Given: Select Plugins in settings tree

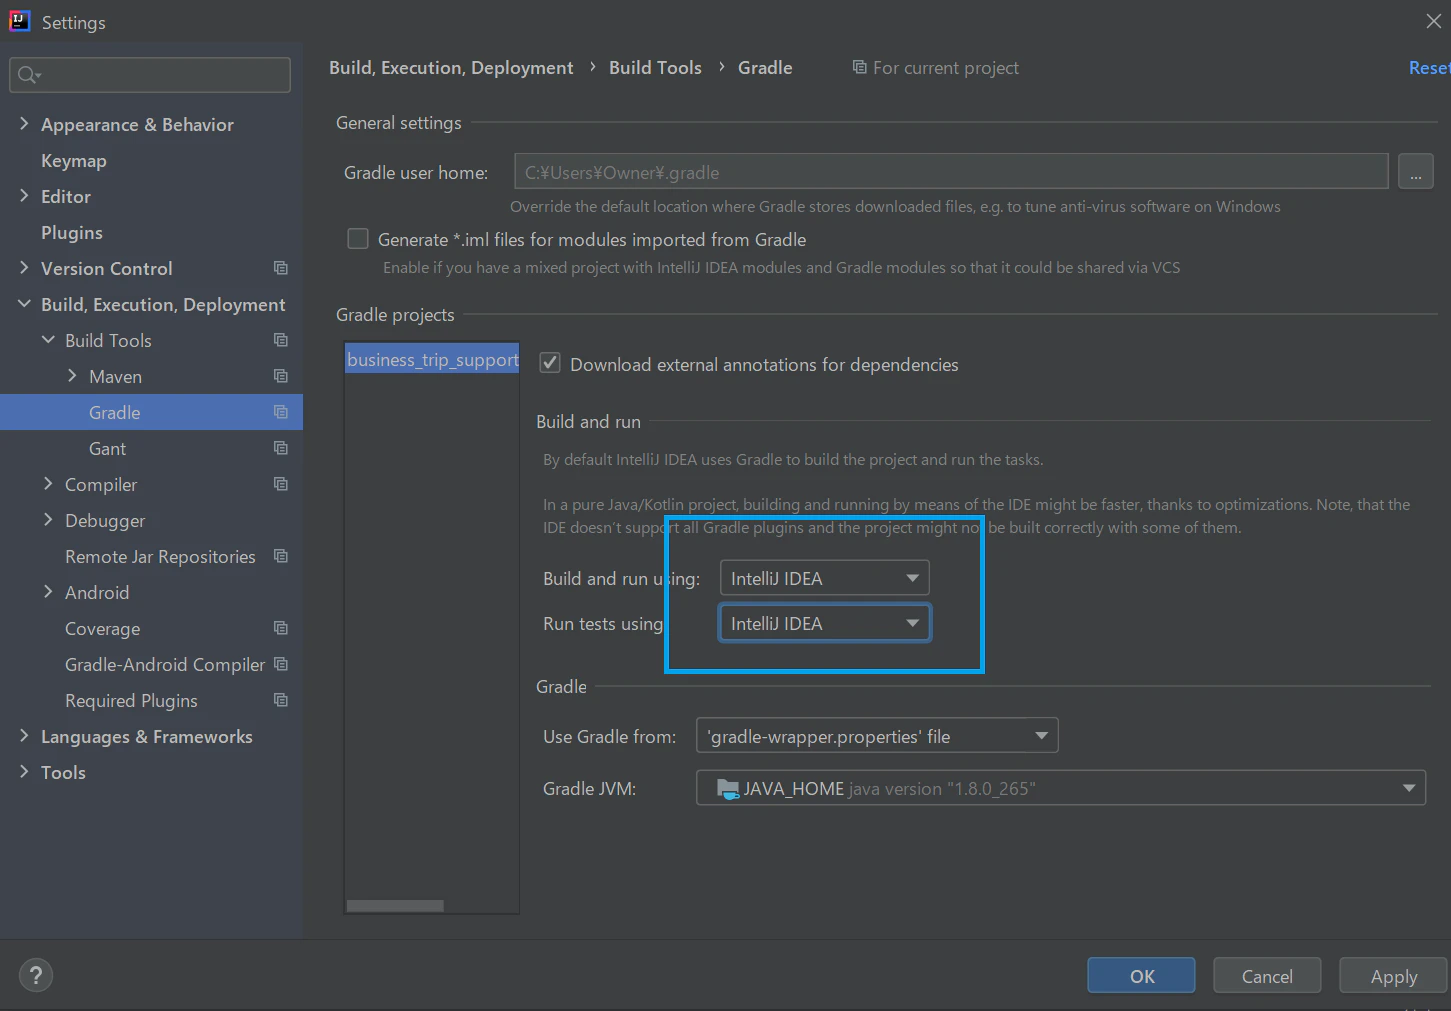Looking at the screenshot, I should tap(72, 232).
